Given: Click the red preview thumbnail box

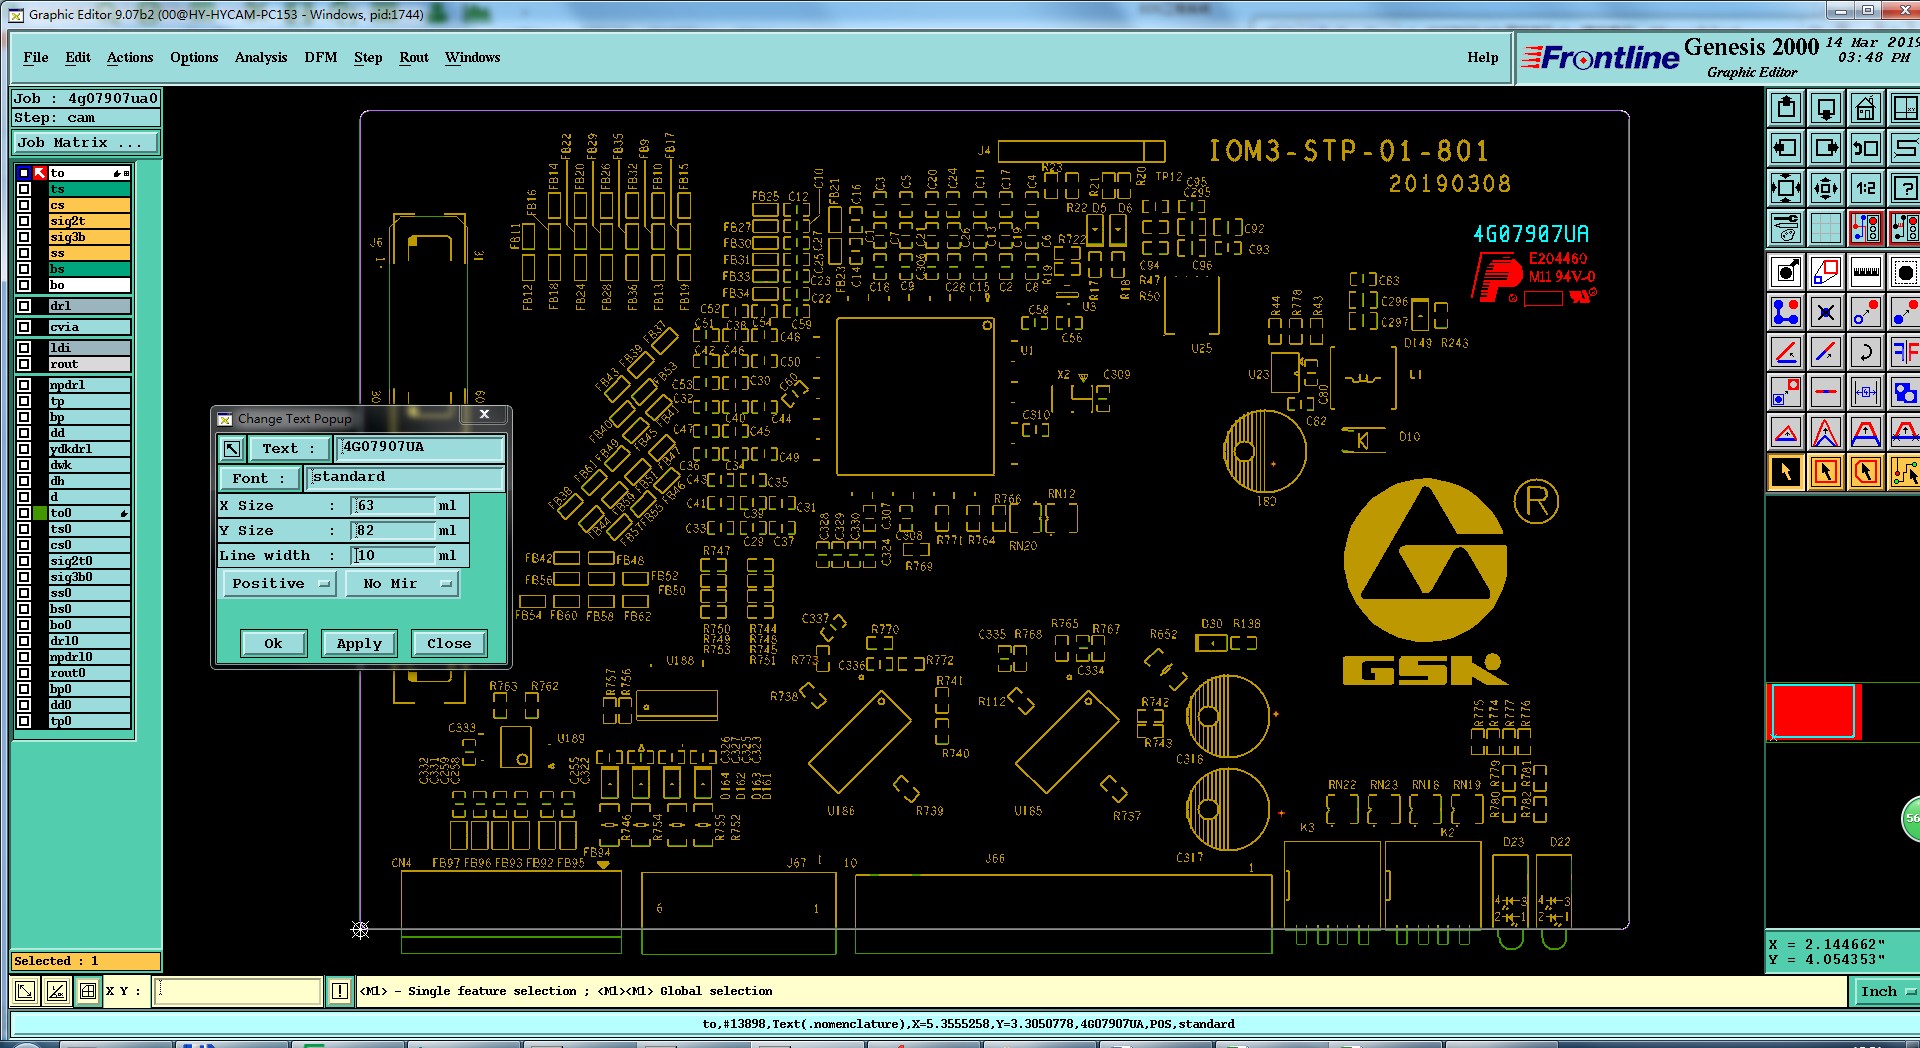Looking at the screenshot, I should point(1813,711).
